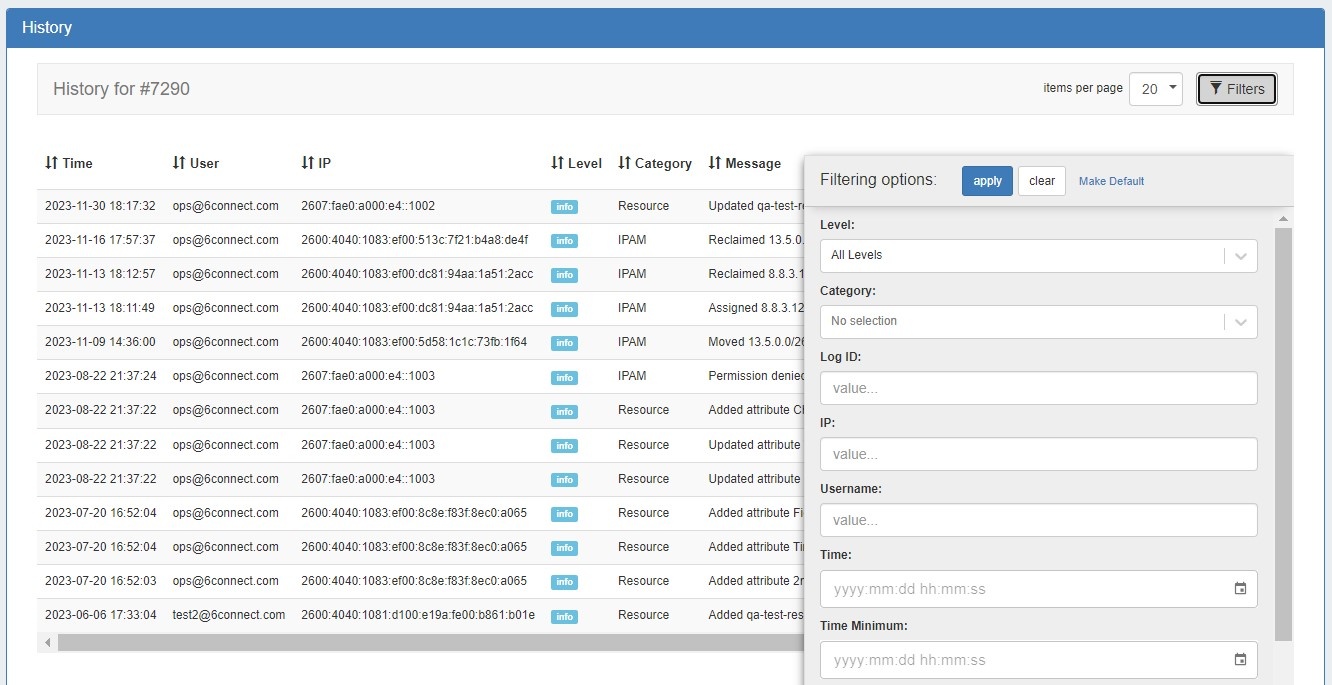Click the Log ID input field

tap(1038, 388)
